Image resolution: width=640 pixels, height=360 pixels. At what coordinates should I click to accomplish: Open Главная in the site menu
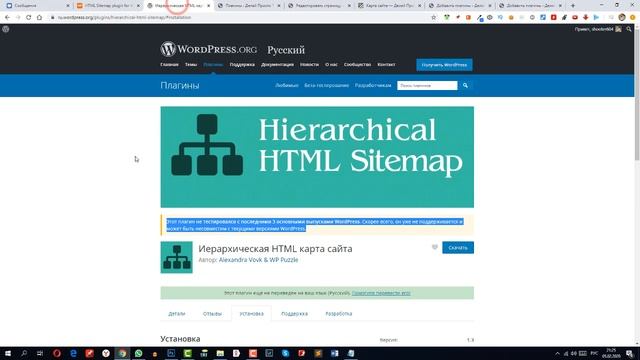coord(169,64)
